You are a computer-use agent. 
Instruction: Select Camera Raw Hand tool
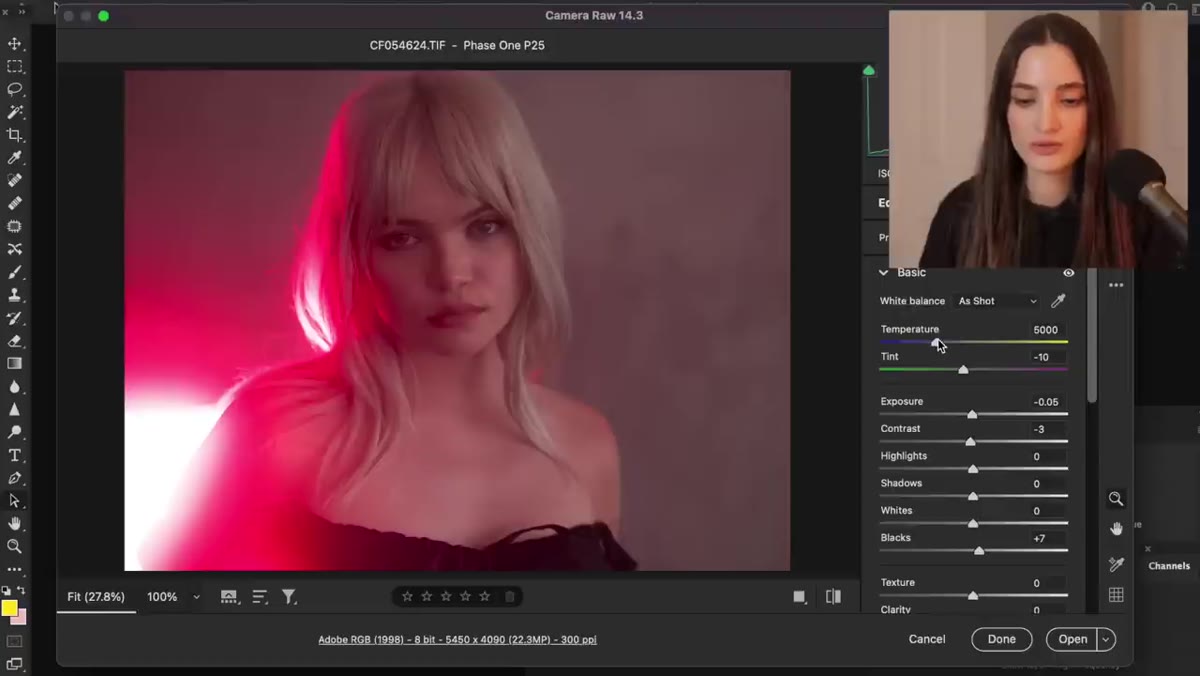[x=1116, y=528]
